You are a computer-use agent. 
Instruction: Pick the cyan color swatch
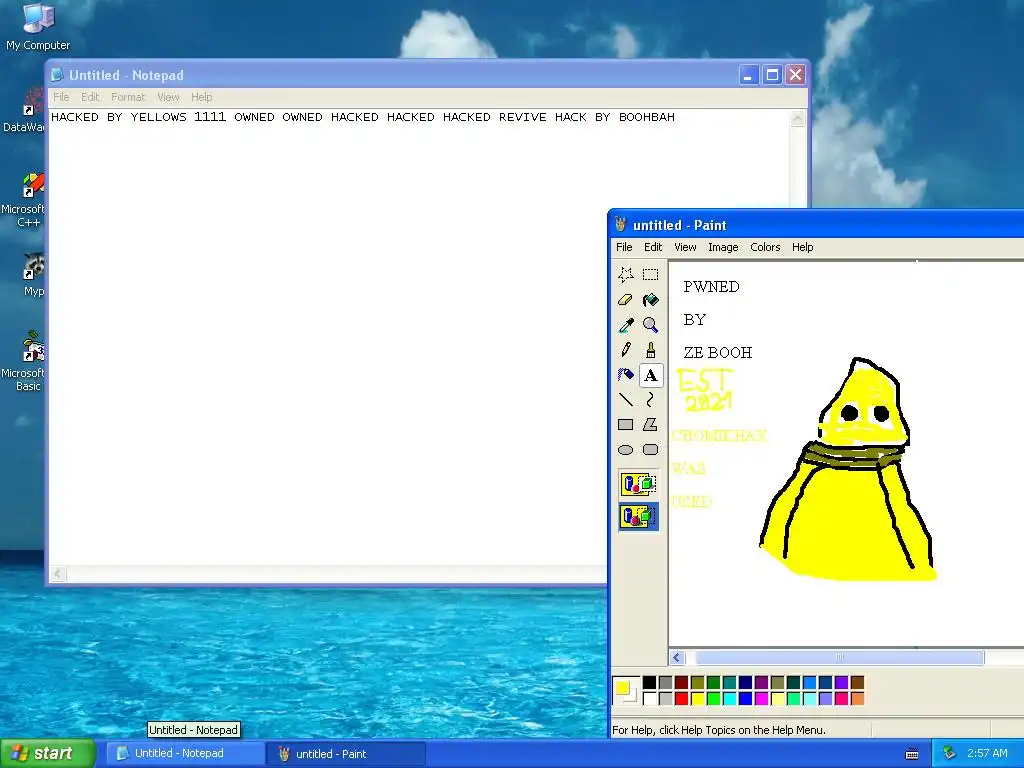coord(729,699)
